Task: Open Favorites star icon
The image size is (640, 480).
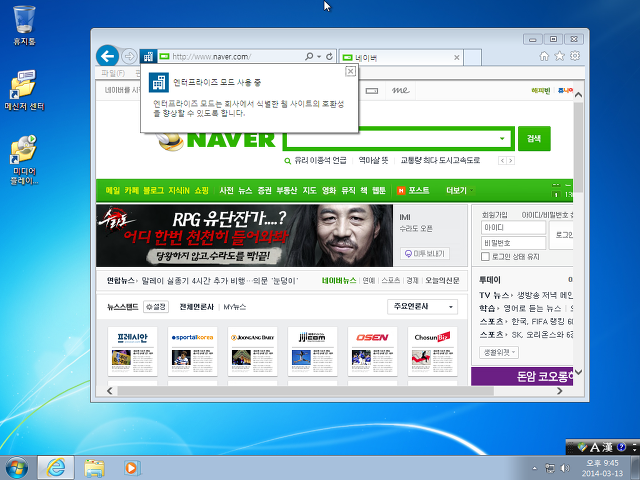Action: tap(559, 56)
